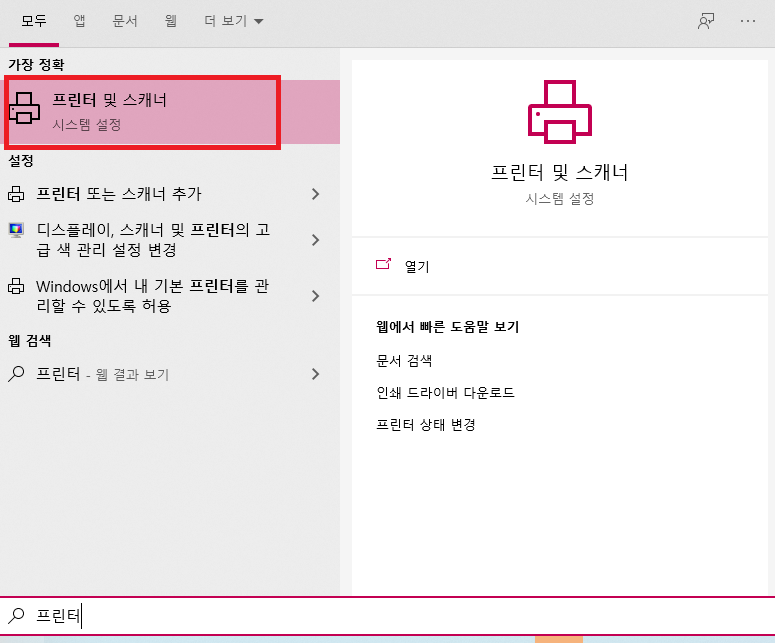Click the magnifier icon beside 프린터 웹 결과 보기
This screenshot has width=775, height=643.
(x=16, y=374)
